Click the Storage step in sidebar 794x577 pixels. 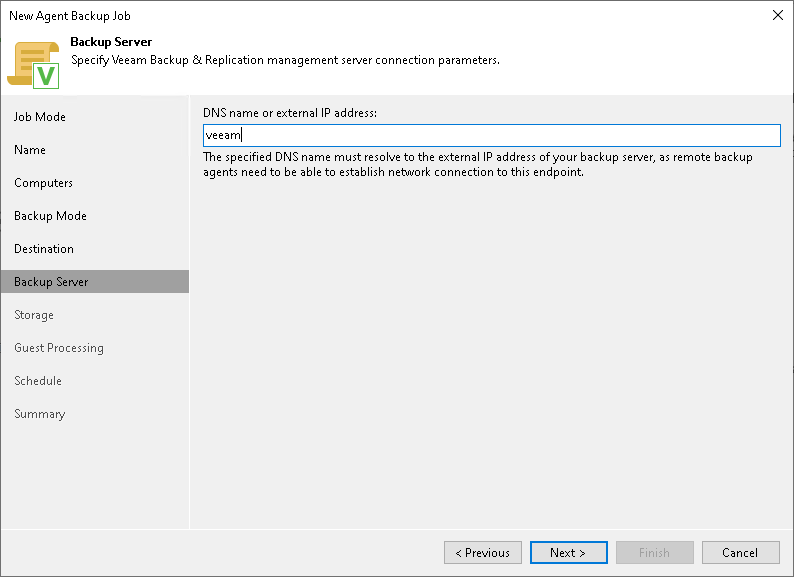[34, 315]
